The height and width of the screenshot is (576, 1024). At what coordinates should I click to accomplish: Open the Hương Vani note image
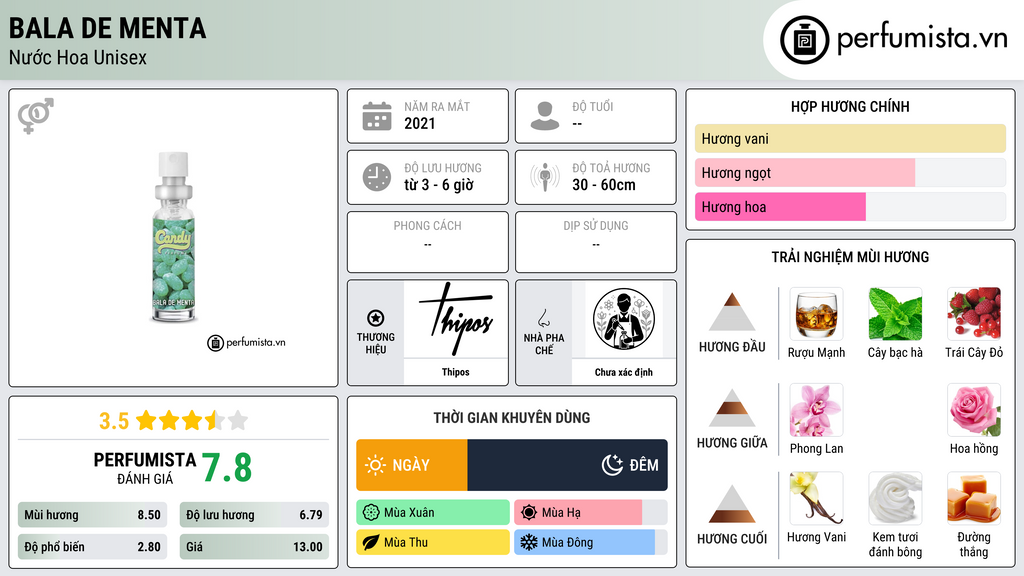click(x=816, y=498)
